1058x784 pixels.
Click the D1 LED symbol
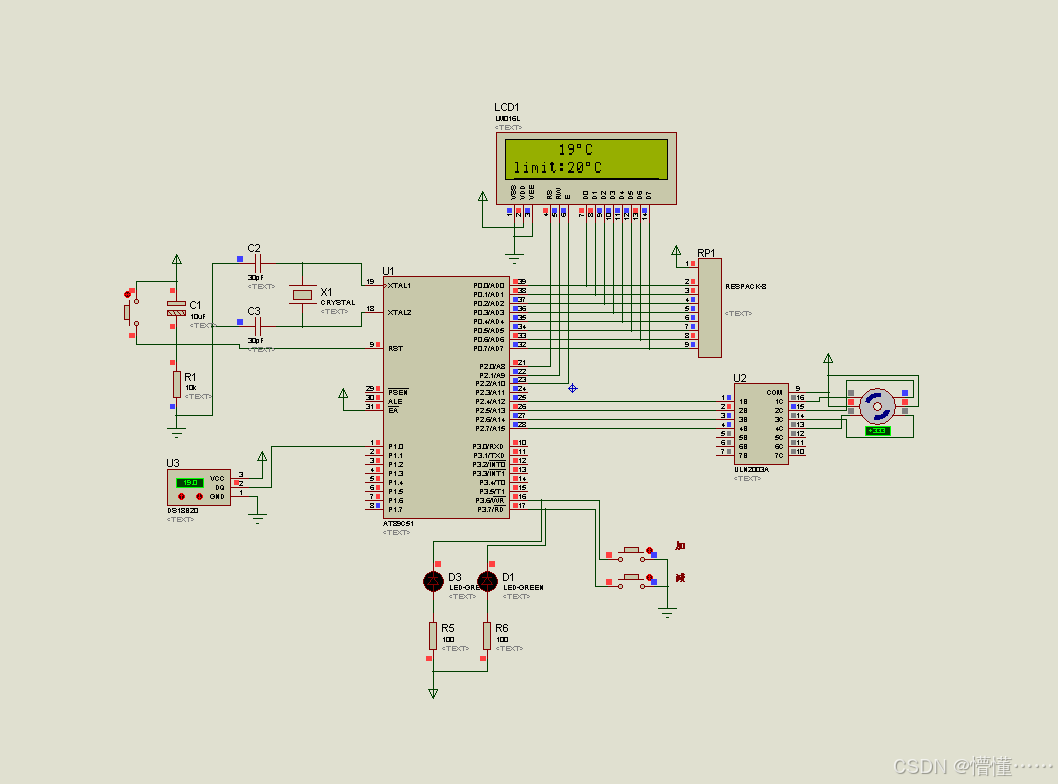click(x=487, y=581)
